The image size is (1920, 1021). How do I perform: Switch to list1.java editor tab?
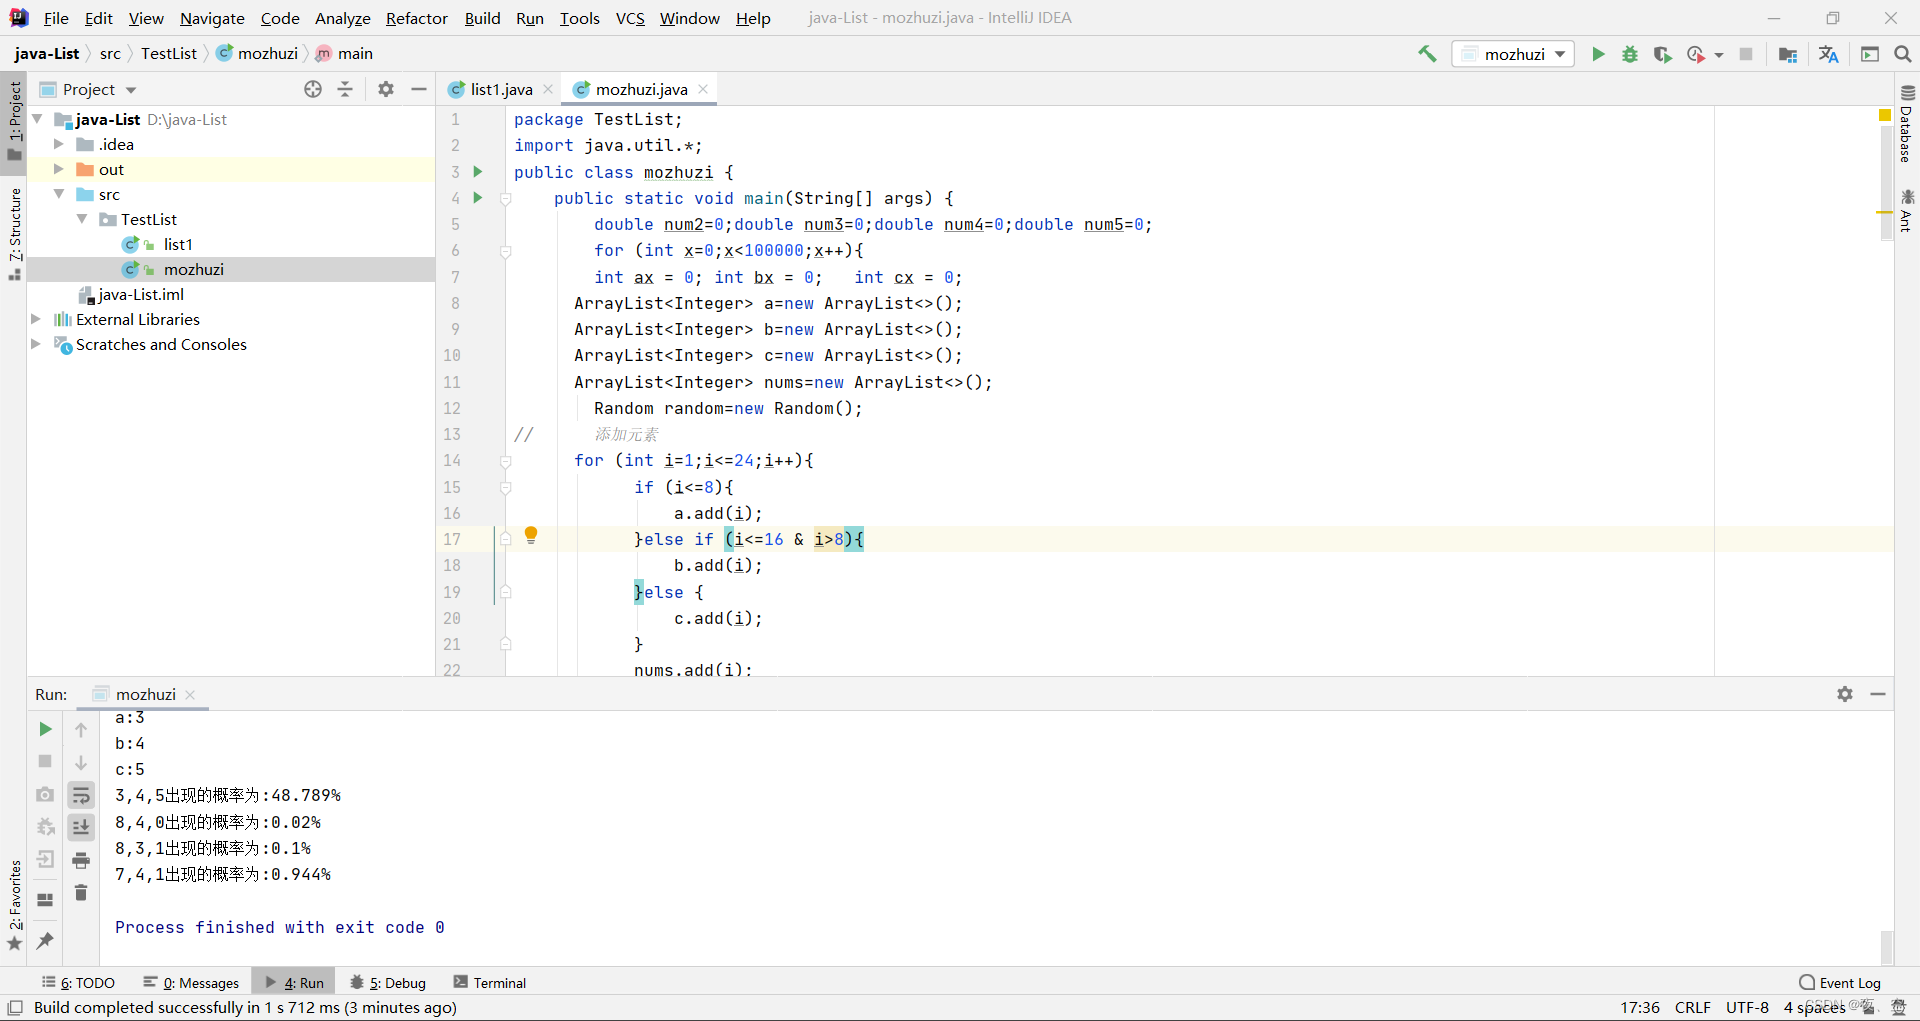(501, 89)
